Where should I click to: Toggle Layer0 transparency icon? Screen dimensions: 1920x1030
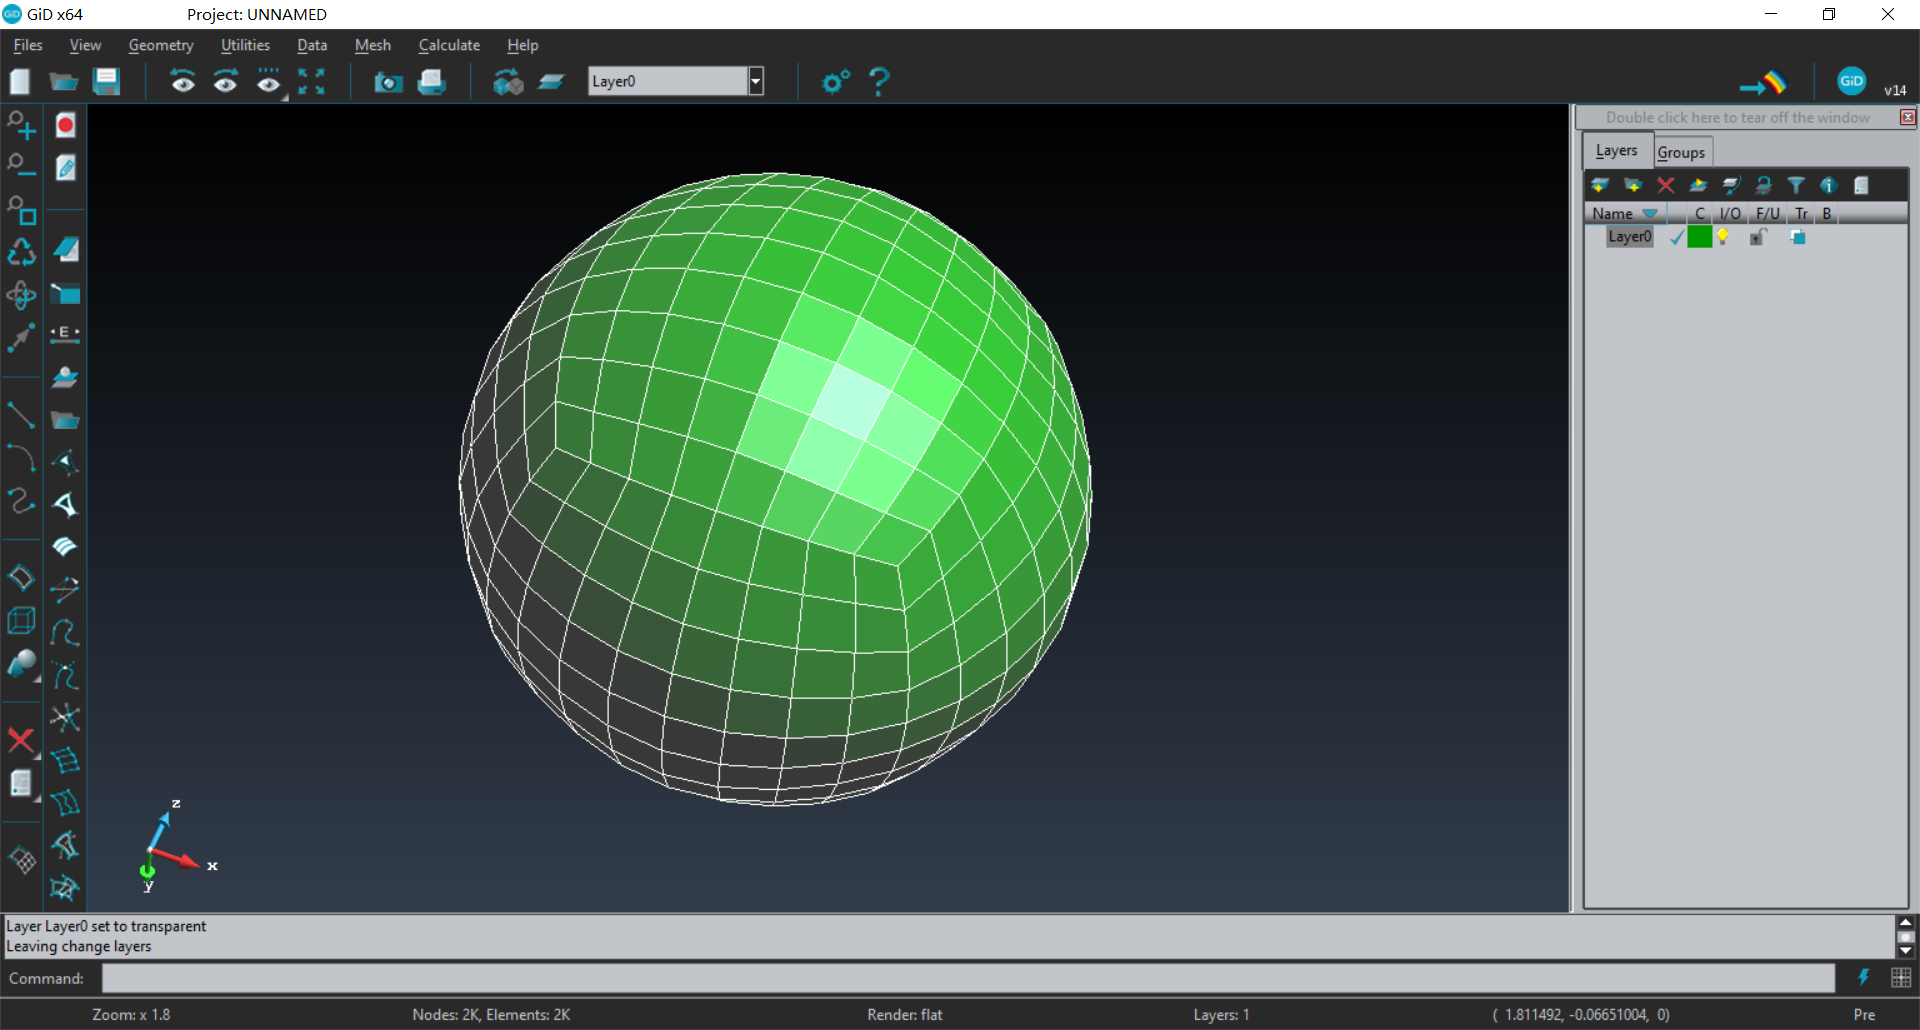pos(1798,237)
